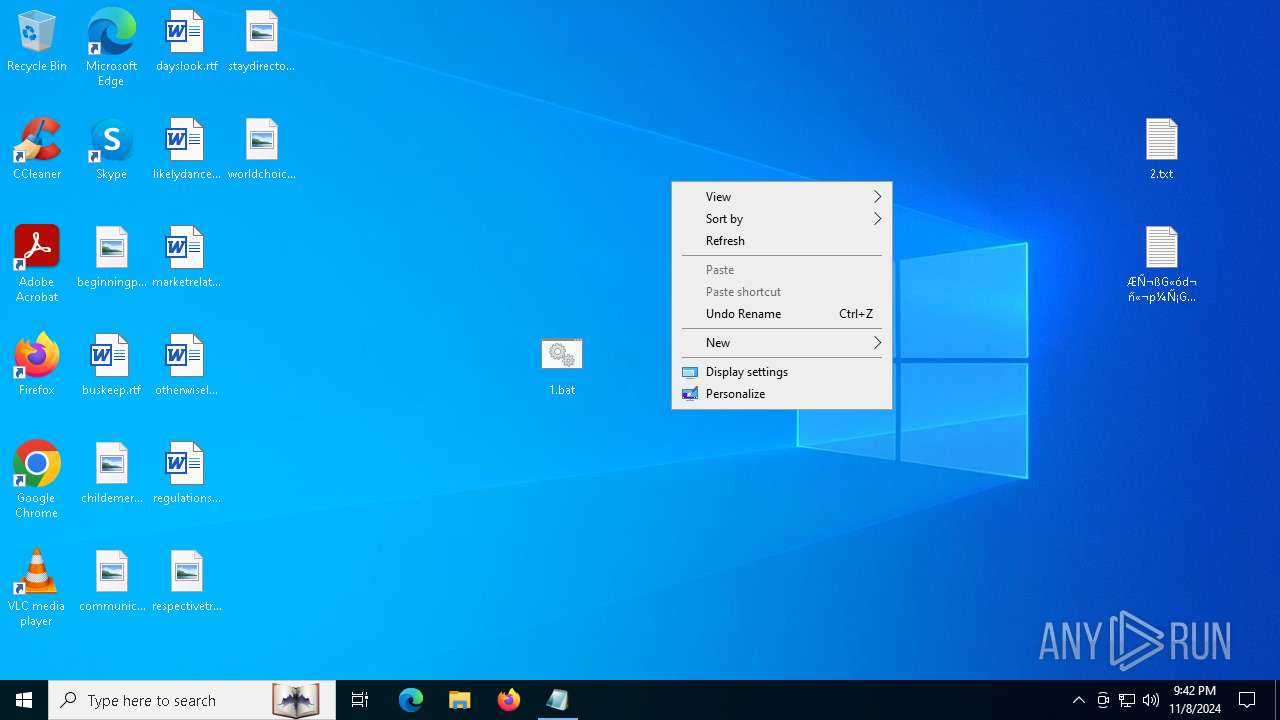Open Personalize from context menu

click(782, 394)
